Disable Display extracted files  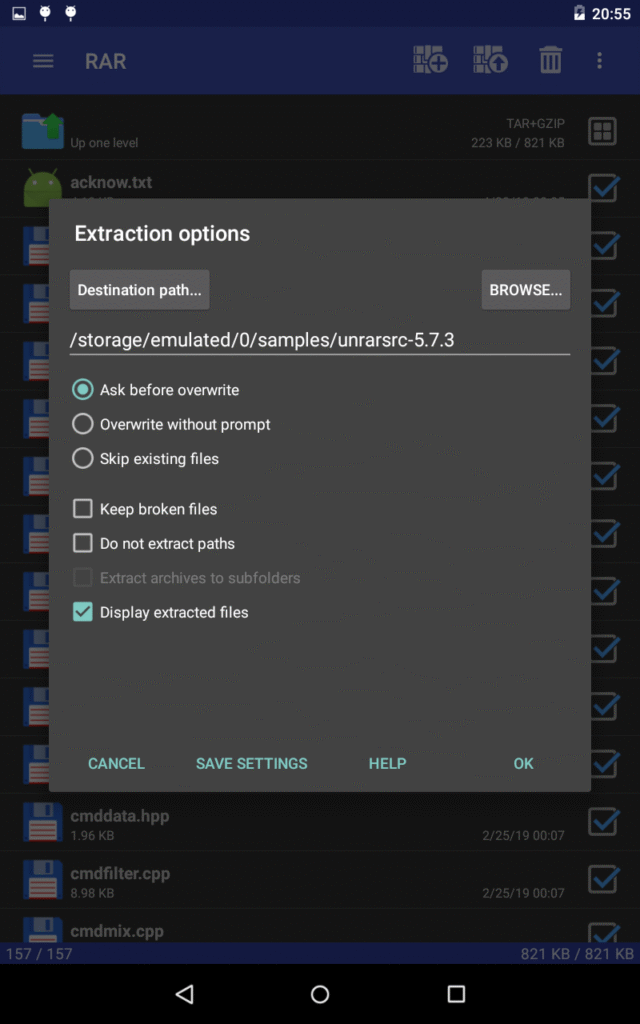[x=84, y=614]
